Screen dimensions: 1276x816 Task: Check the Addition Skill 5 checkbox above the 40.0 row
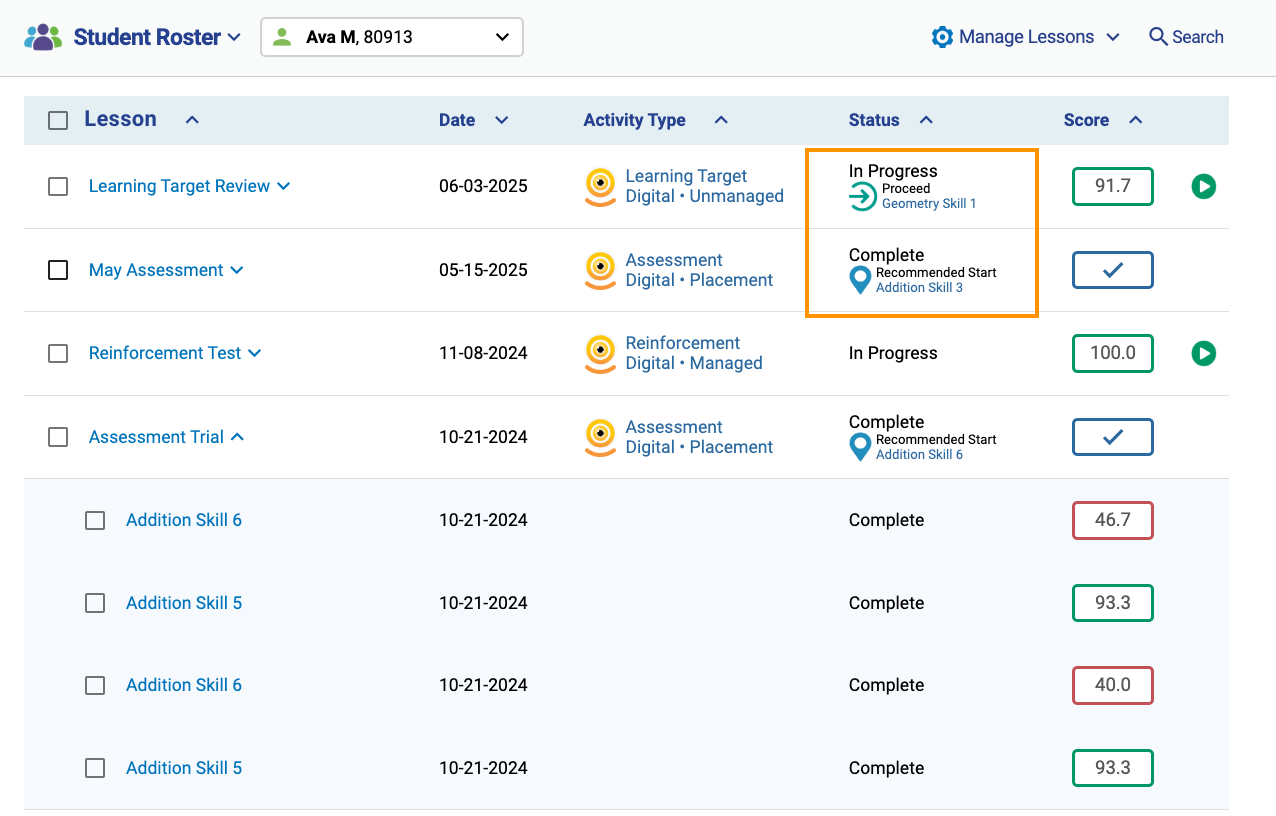[95, 603]
